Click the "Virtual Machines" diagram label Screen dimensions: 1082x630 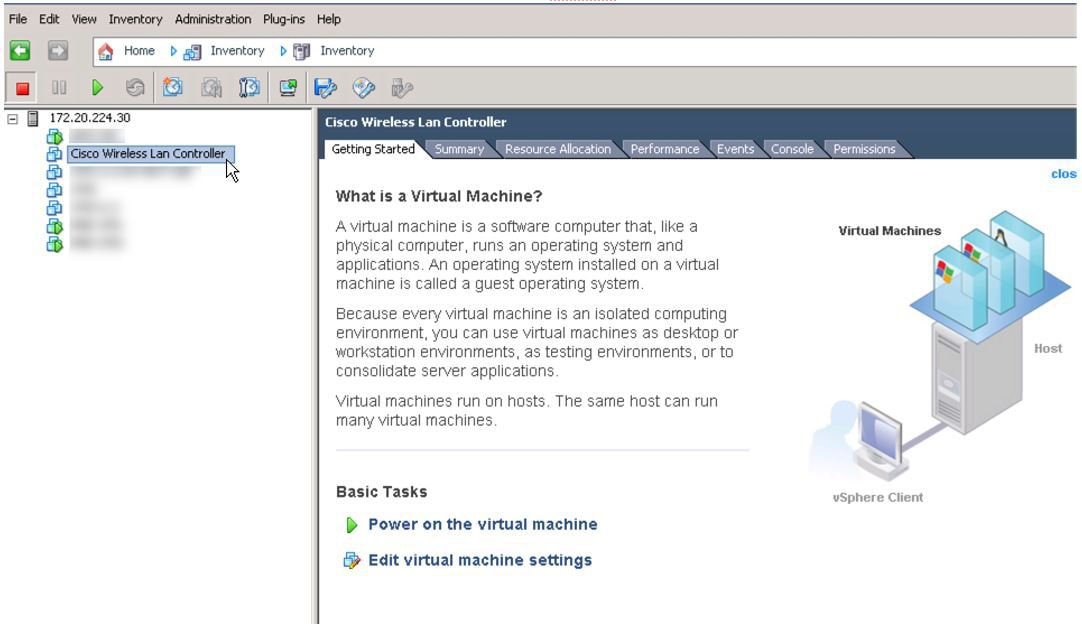tap(889, 231)
